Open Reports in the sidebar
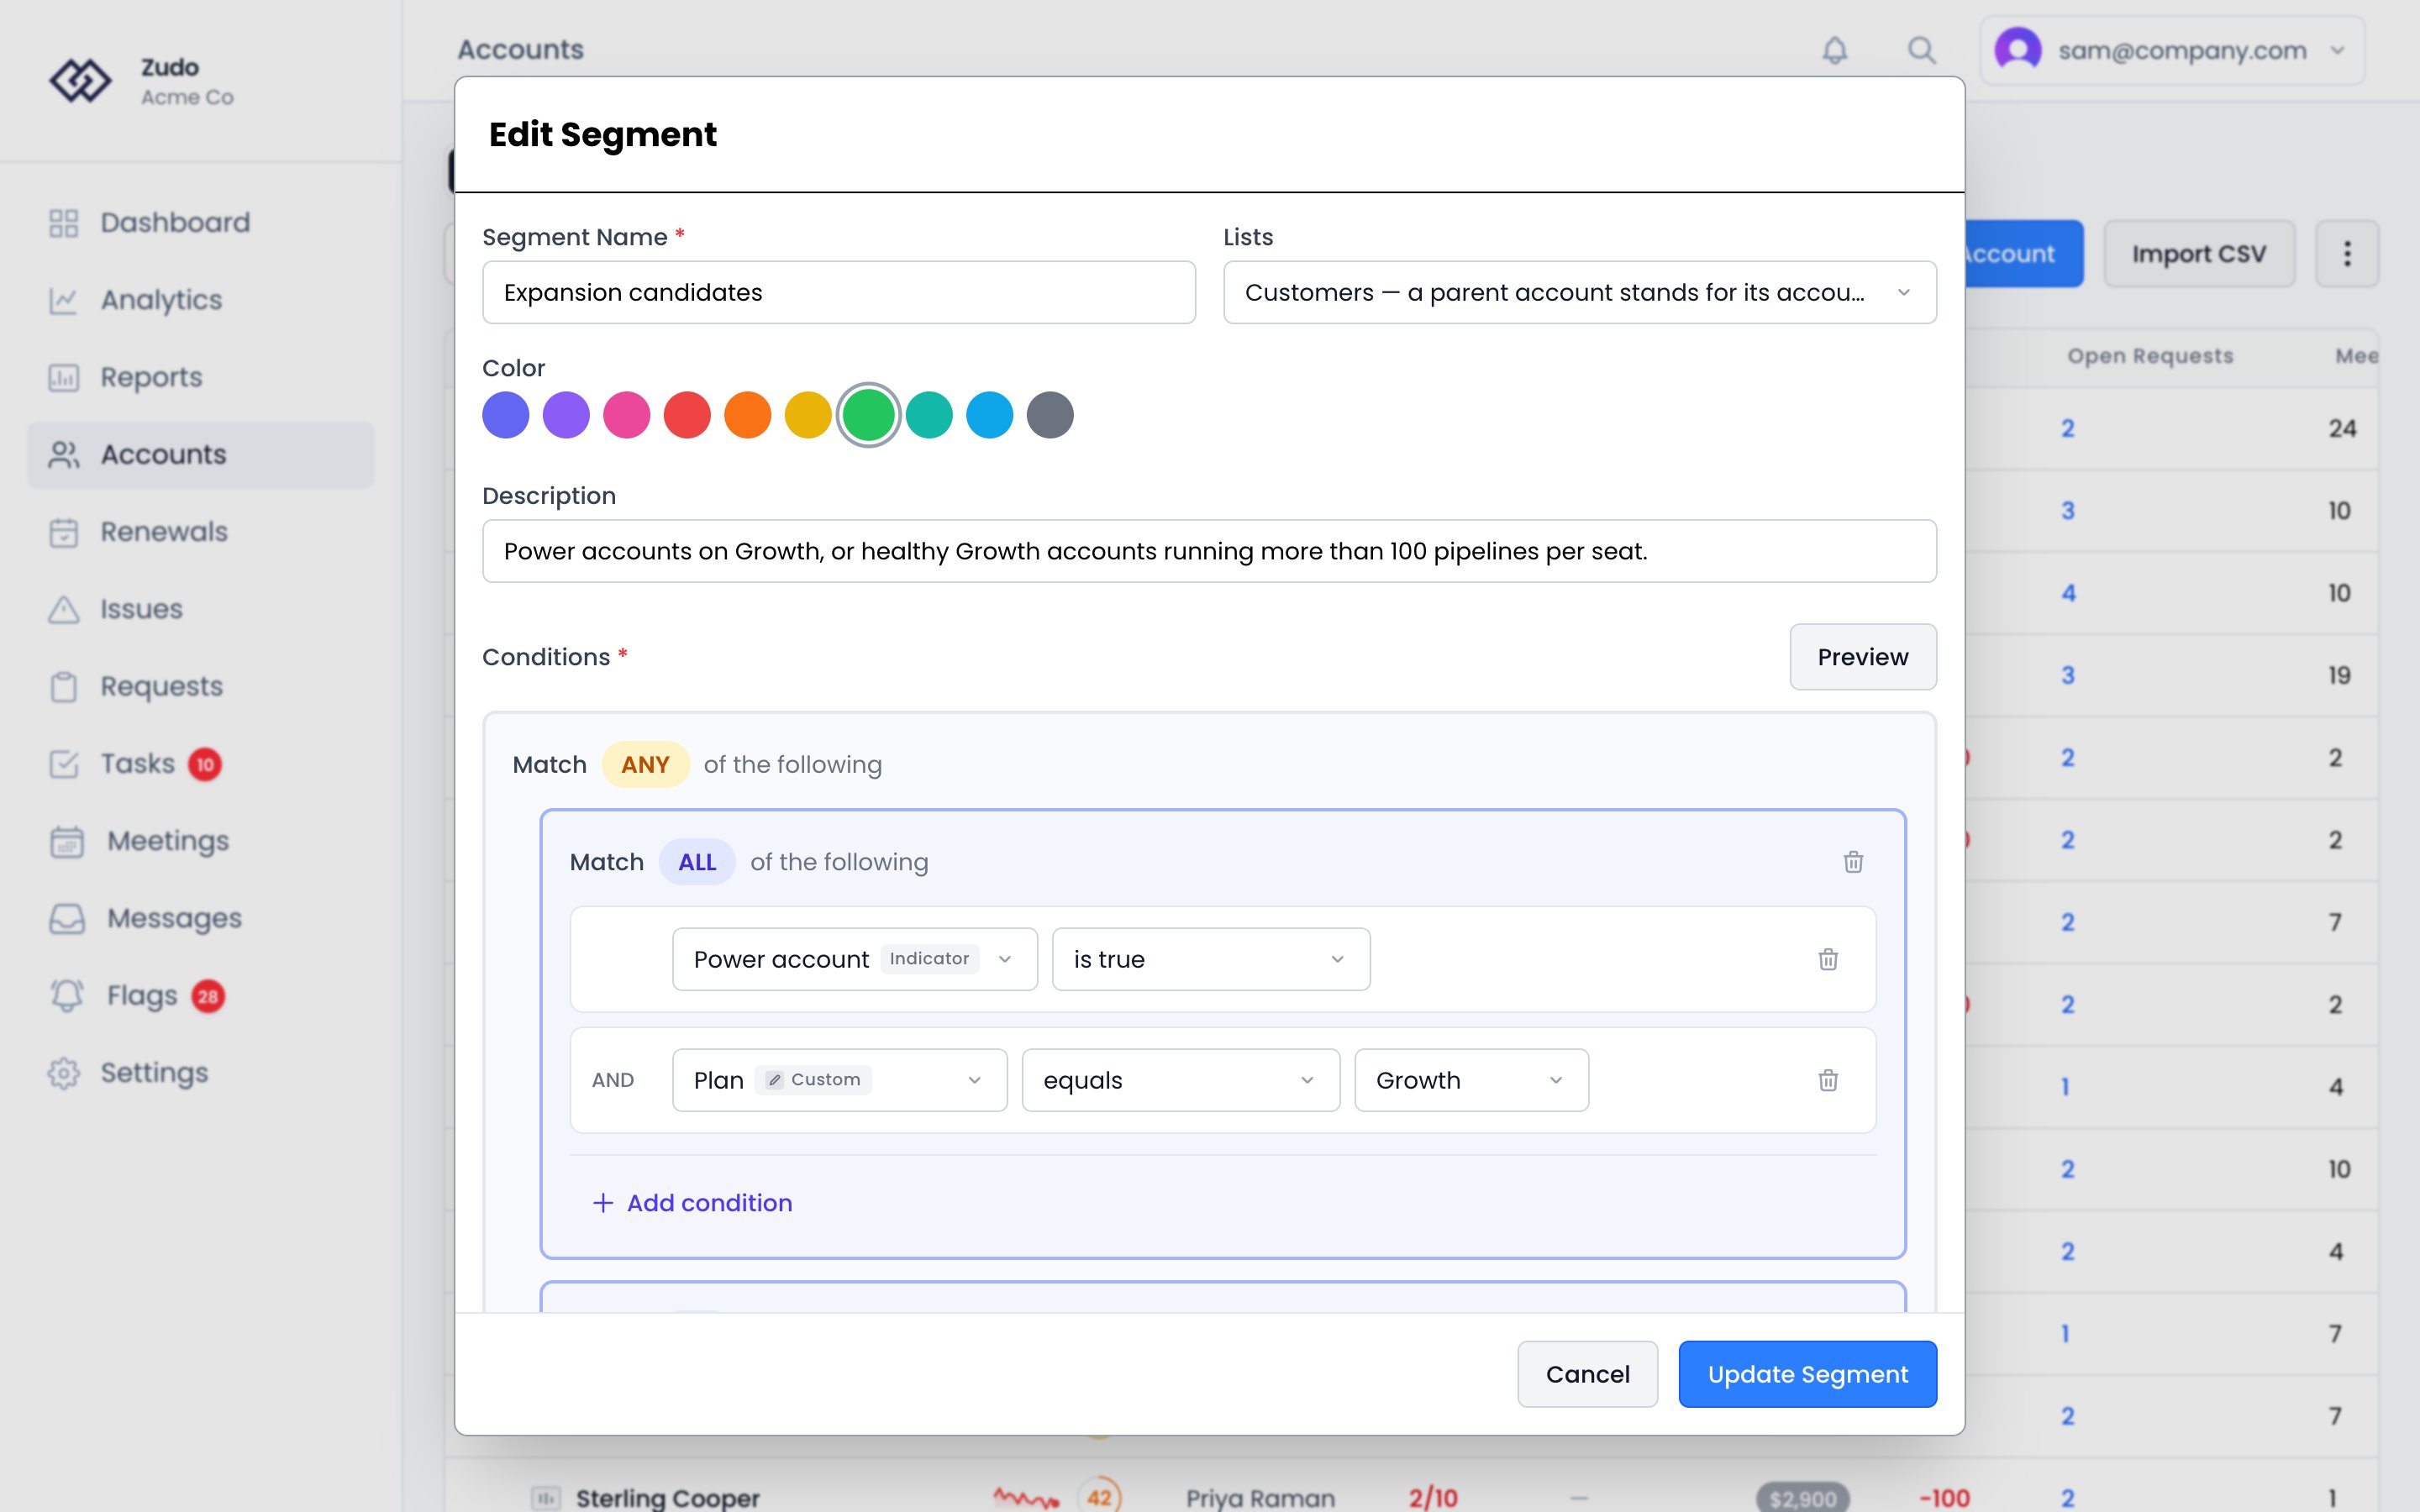2420x1512 pixels. click(200, 377)
